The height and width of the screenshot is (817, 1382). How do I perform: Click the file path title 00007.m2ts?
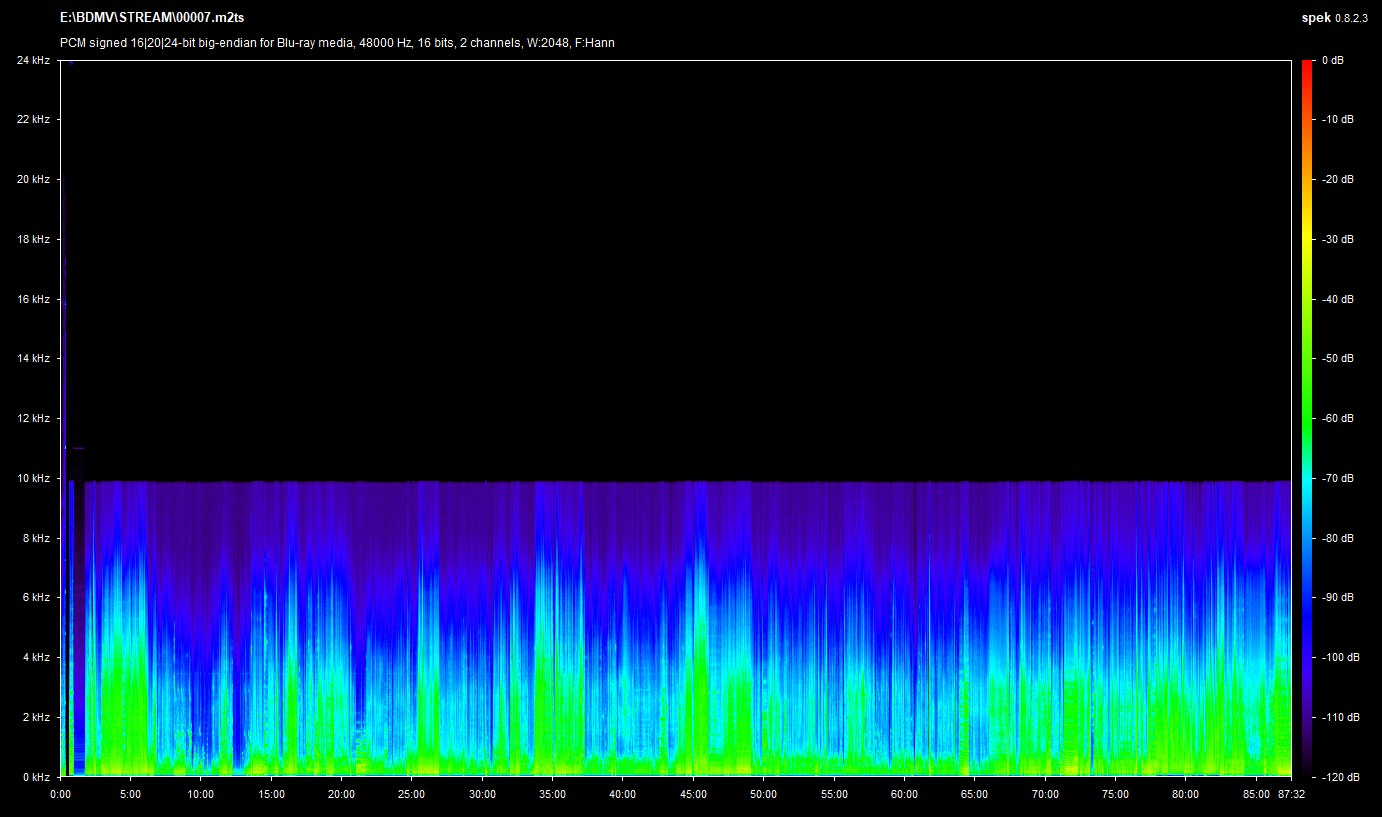[x=152, y=18]
